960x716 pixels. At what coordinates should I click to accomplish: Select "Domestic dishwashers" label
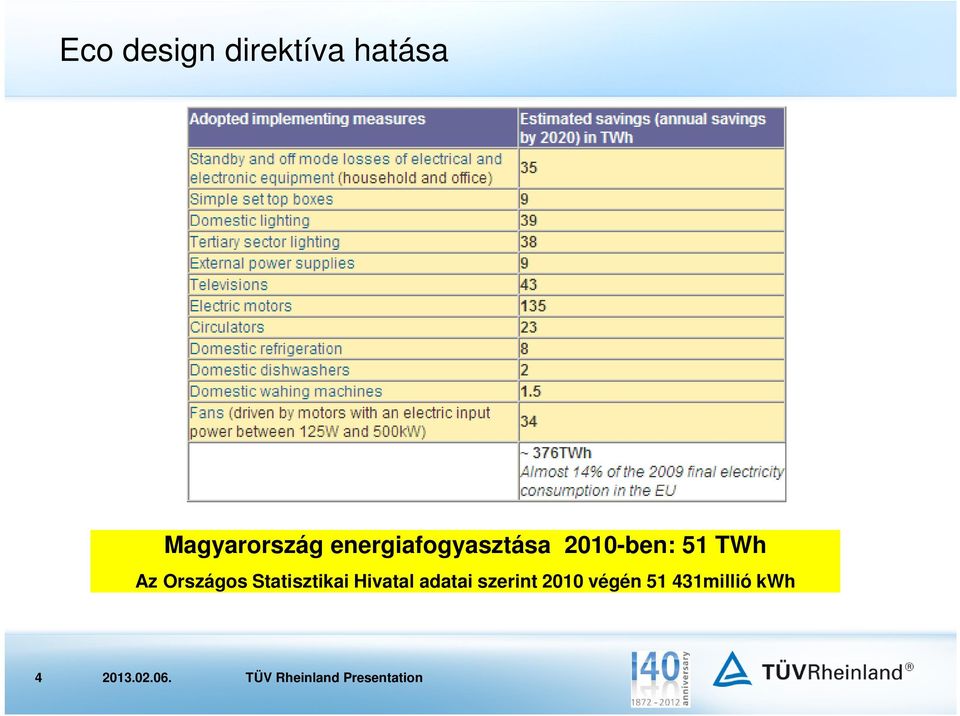pos(269,370)
